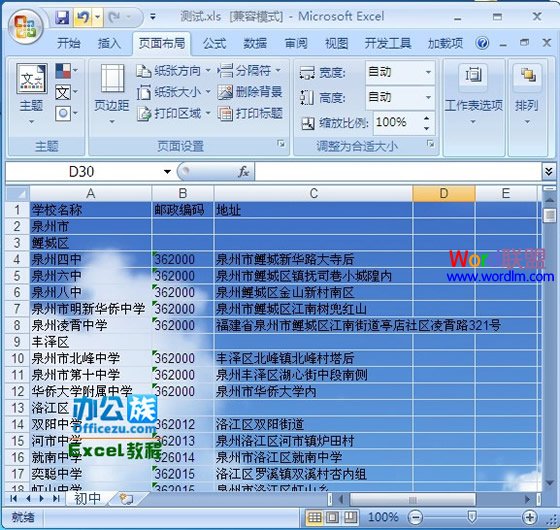The image size is (560, 530).
Task: Open the Office button menu
Action: (25, 27)
